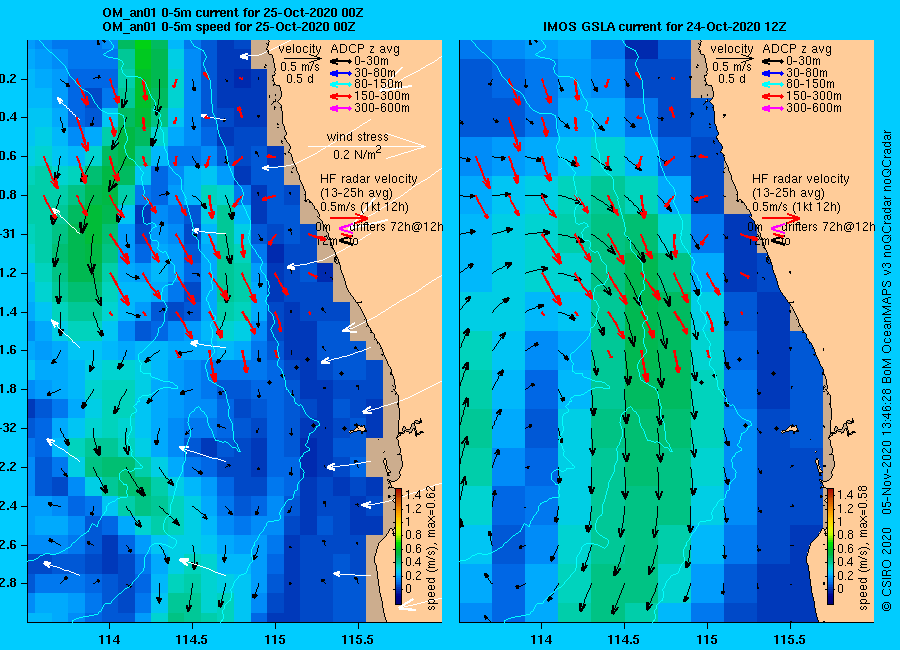The height and width of the screenshot is (650, 900).
Task: Click 'speed (m/s), max=0.62' label
Action: 431,547
